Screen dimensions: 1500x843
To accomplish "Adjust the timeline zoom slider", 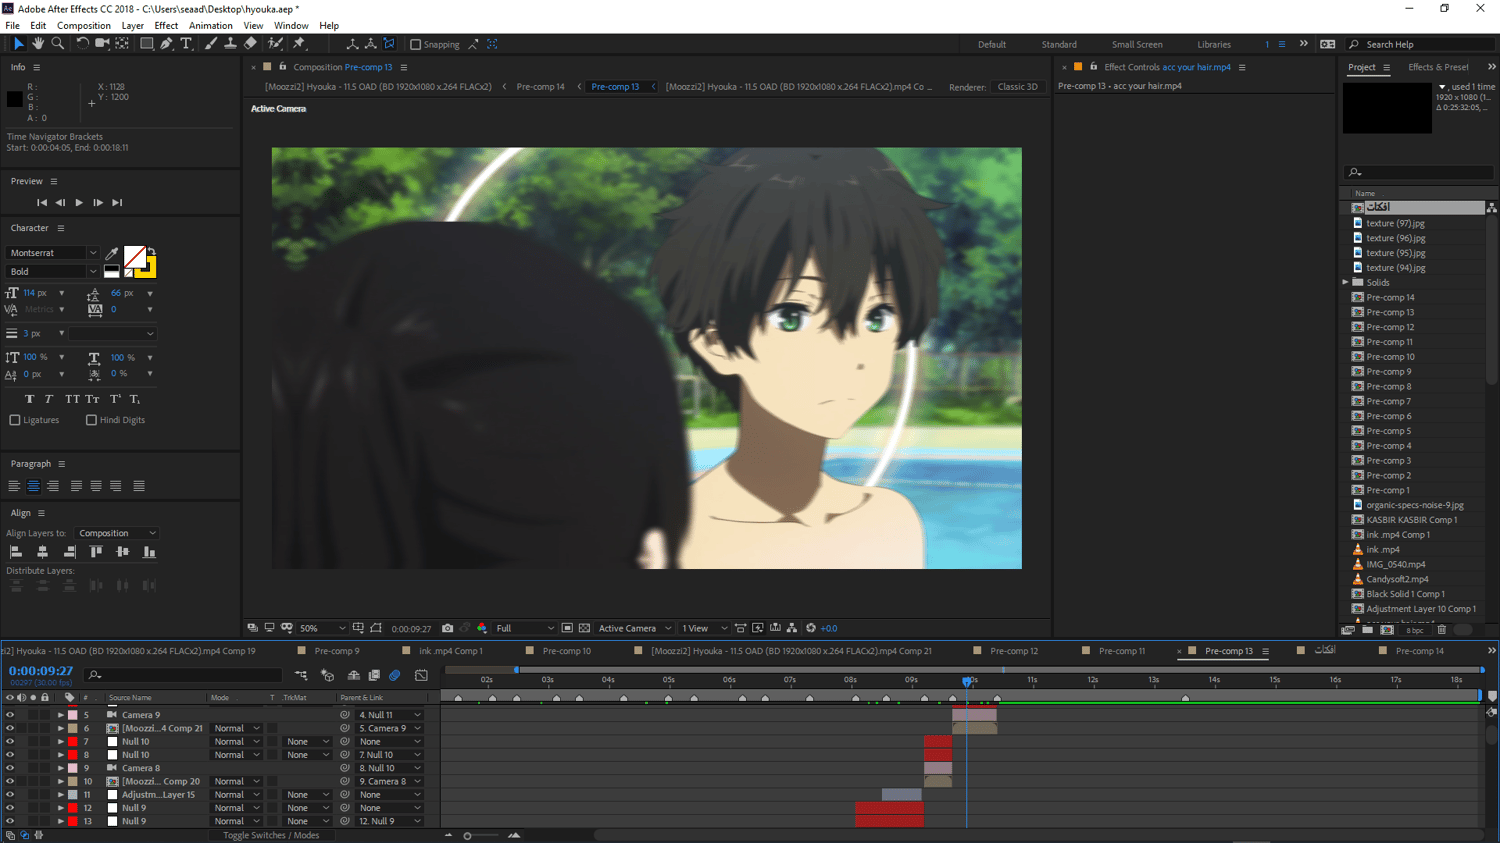I will tap(467, 836).
